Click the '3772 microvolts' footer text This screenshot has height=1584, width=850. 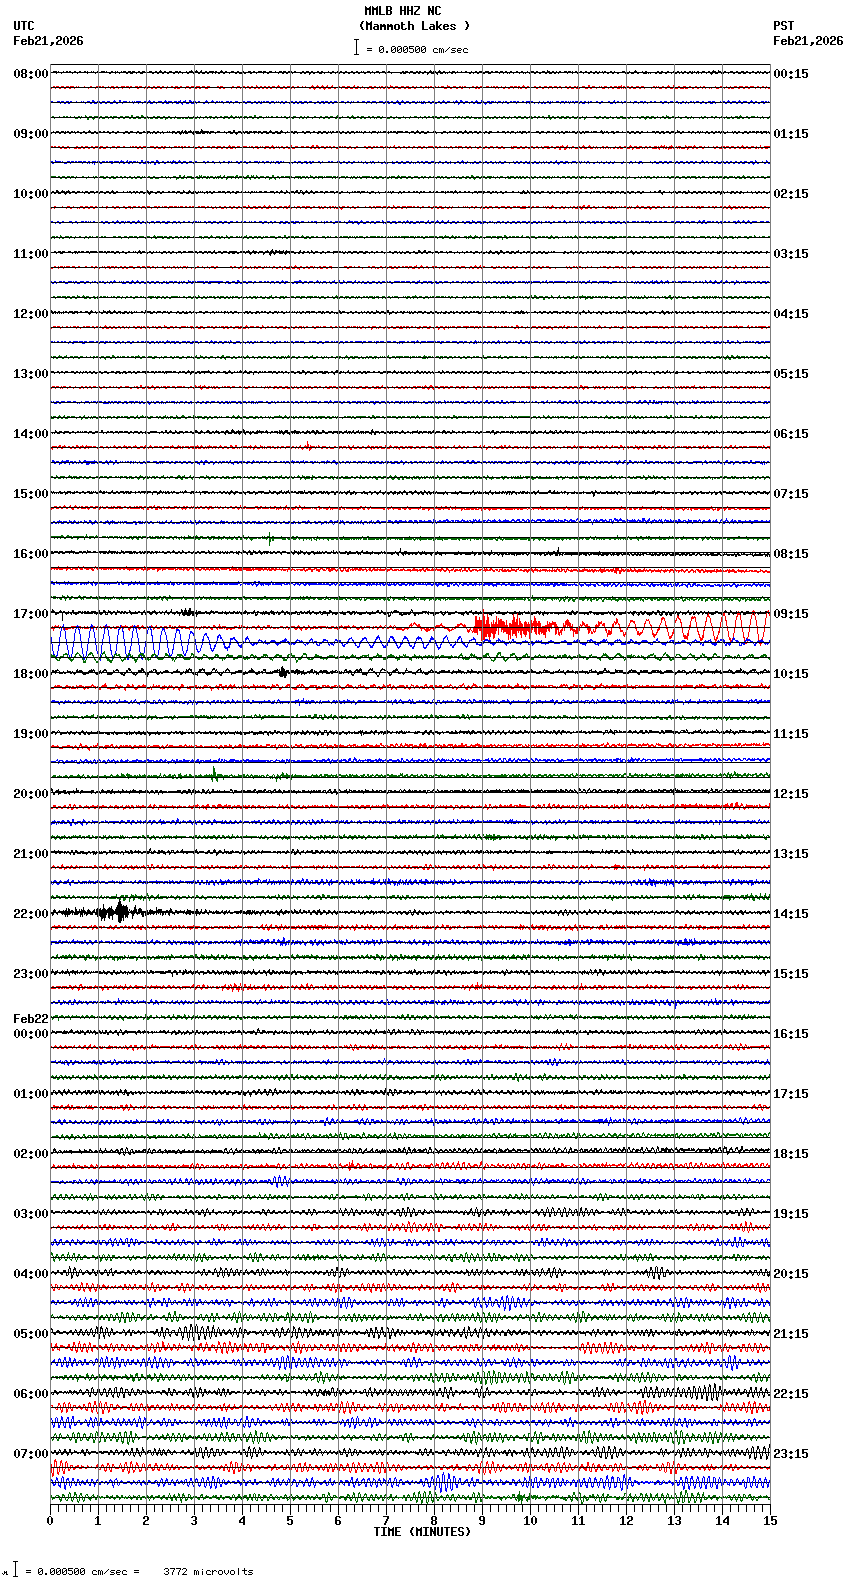[208, 1572]
